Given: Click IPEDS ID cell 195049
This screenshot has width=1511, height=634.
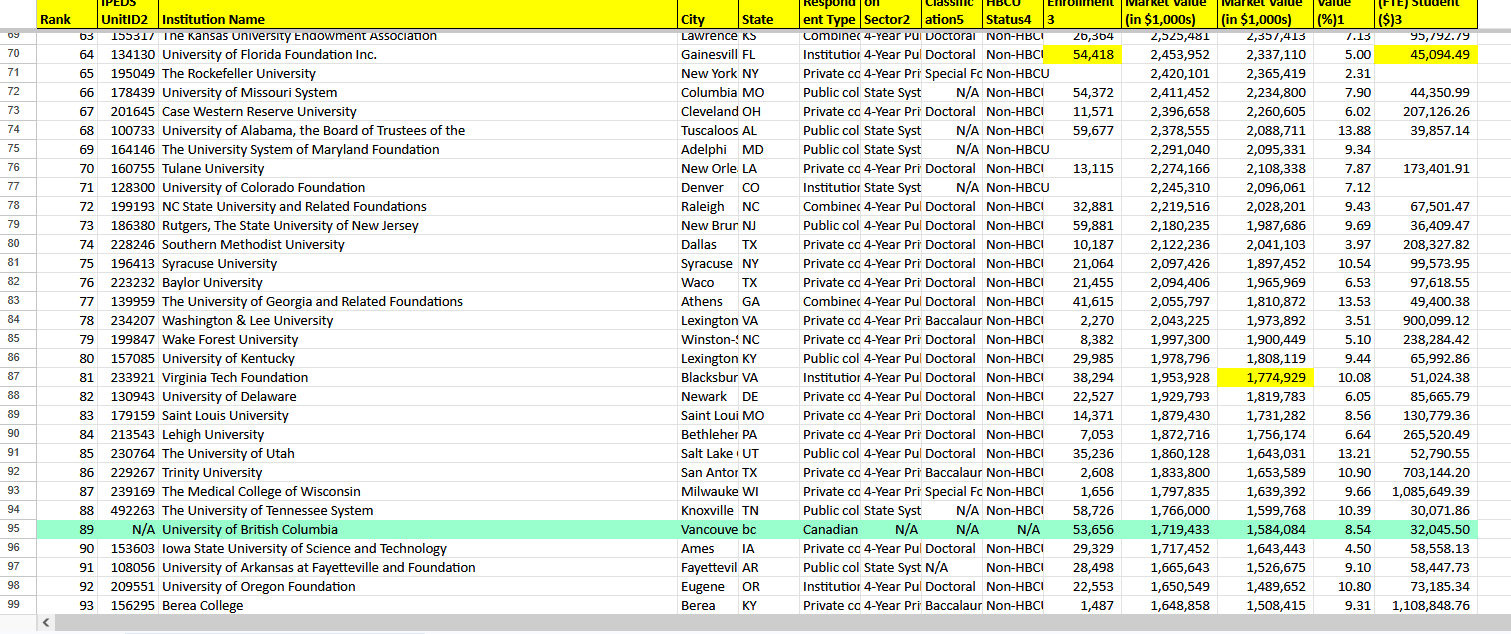Looking at the screenshot, I should pos(127,73).
